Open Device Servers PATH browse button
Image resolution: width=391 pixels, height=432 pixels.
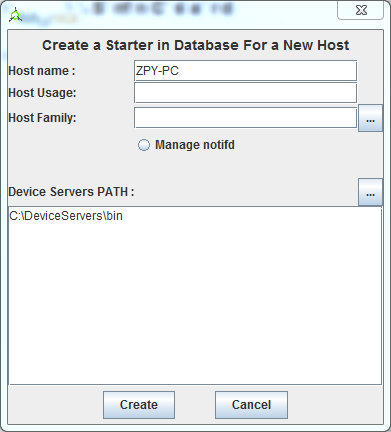(370, 192)
